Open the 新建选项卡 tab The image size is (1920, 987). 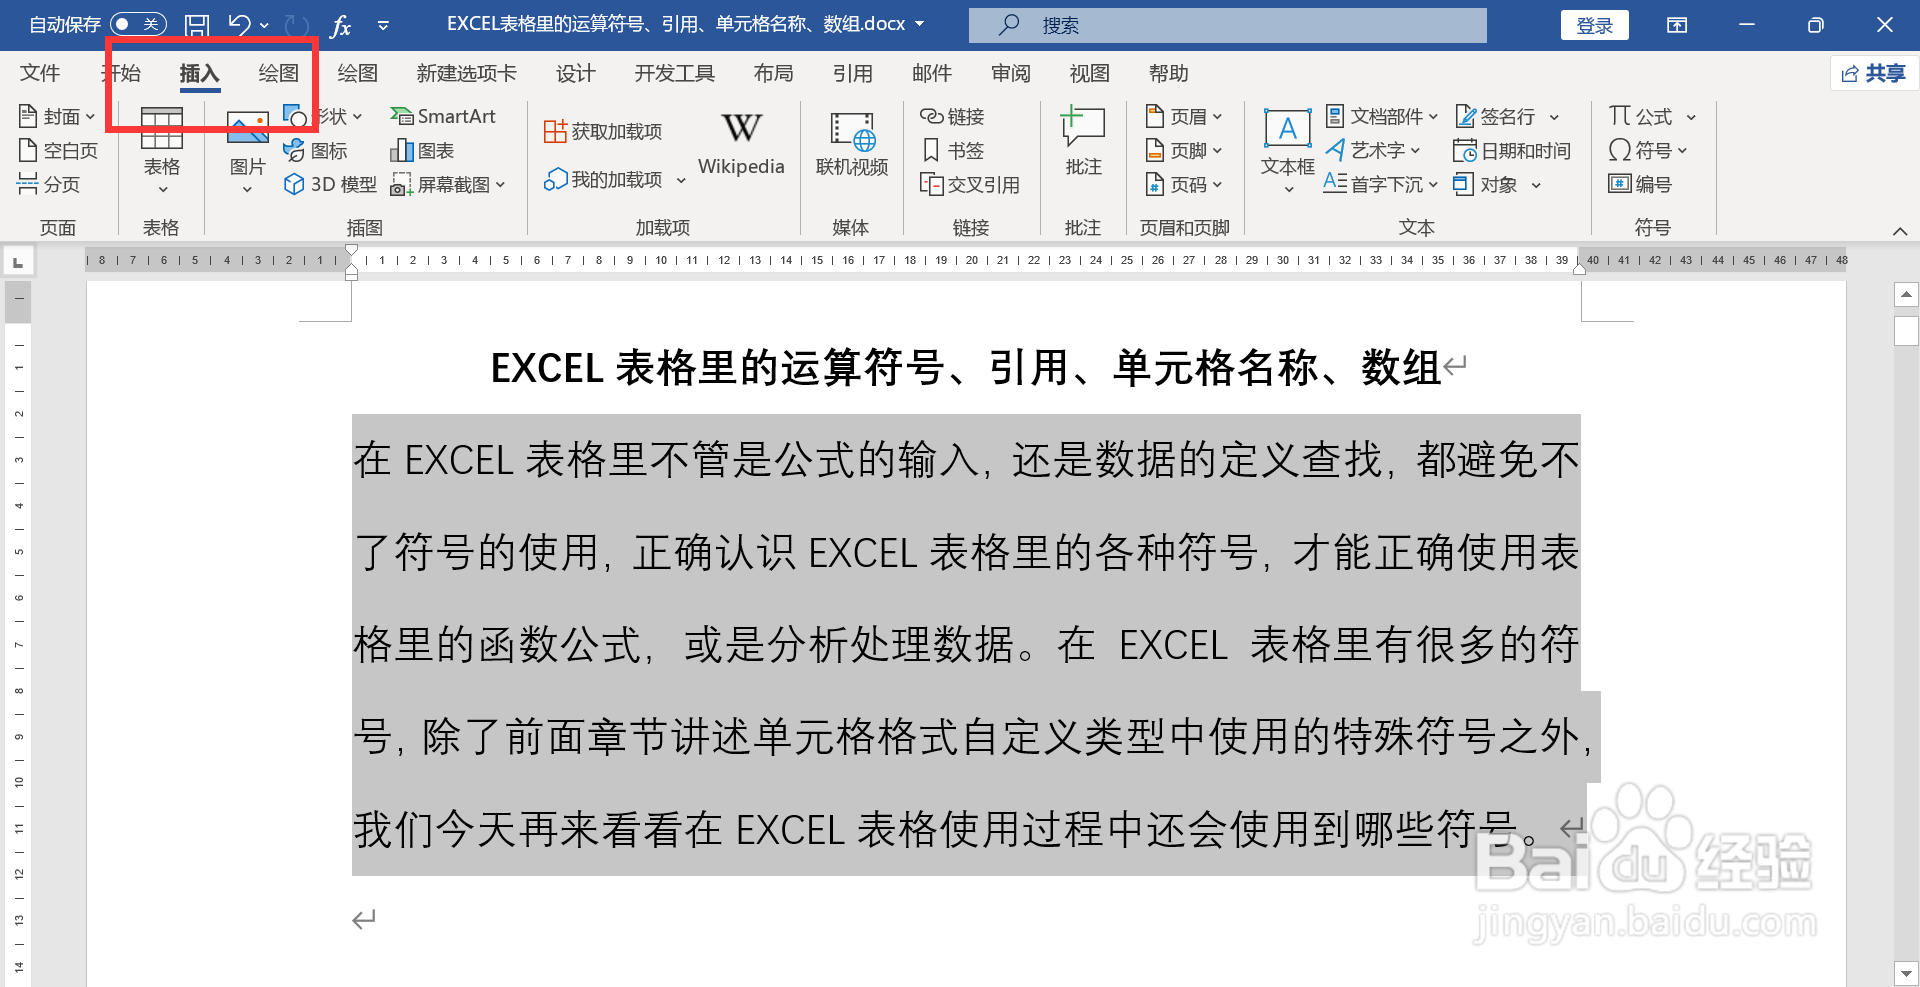pyautogui.click(x=466, y=73)
